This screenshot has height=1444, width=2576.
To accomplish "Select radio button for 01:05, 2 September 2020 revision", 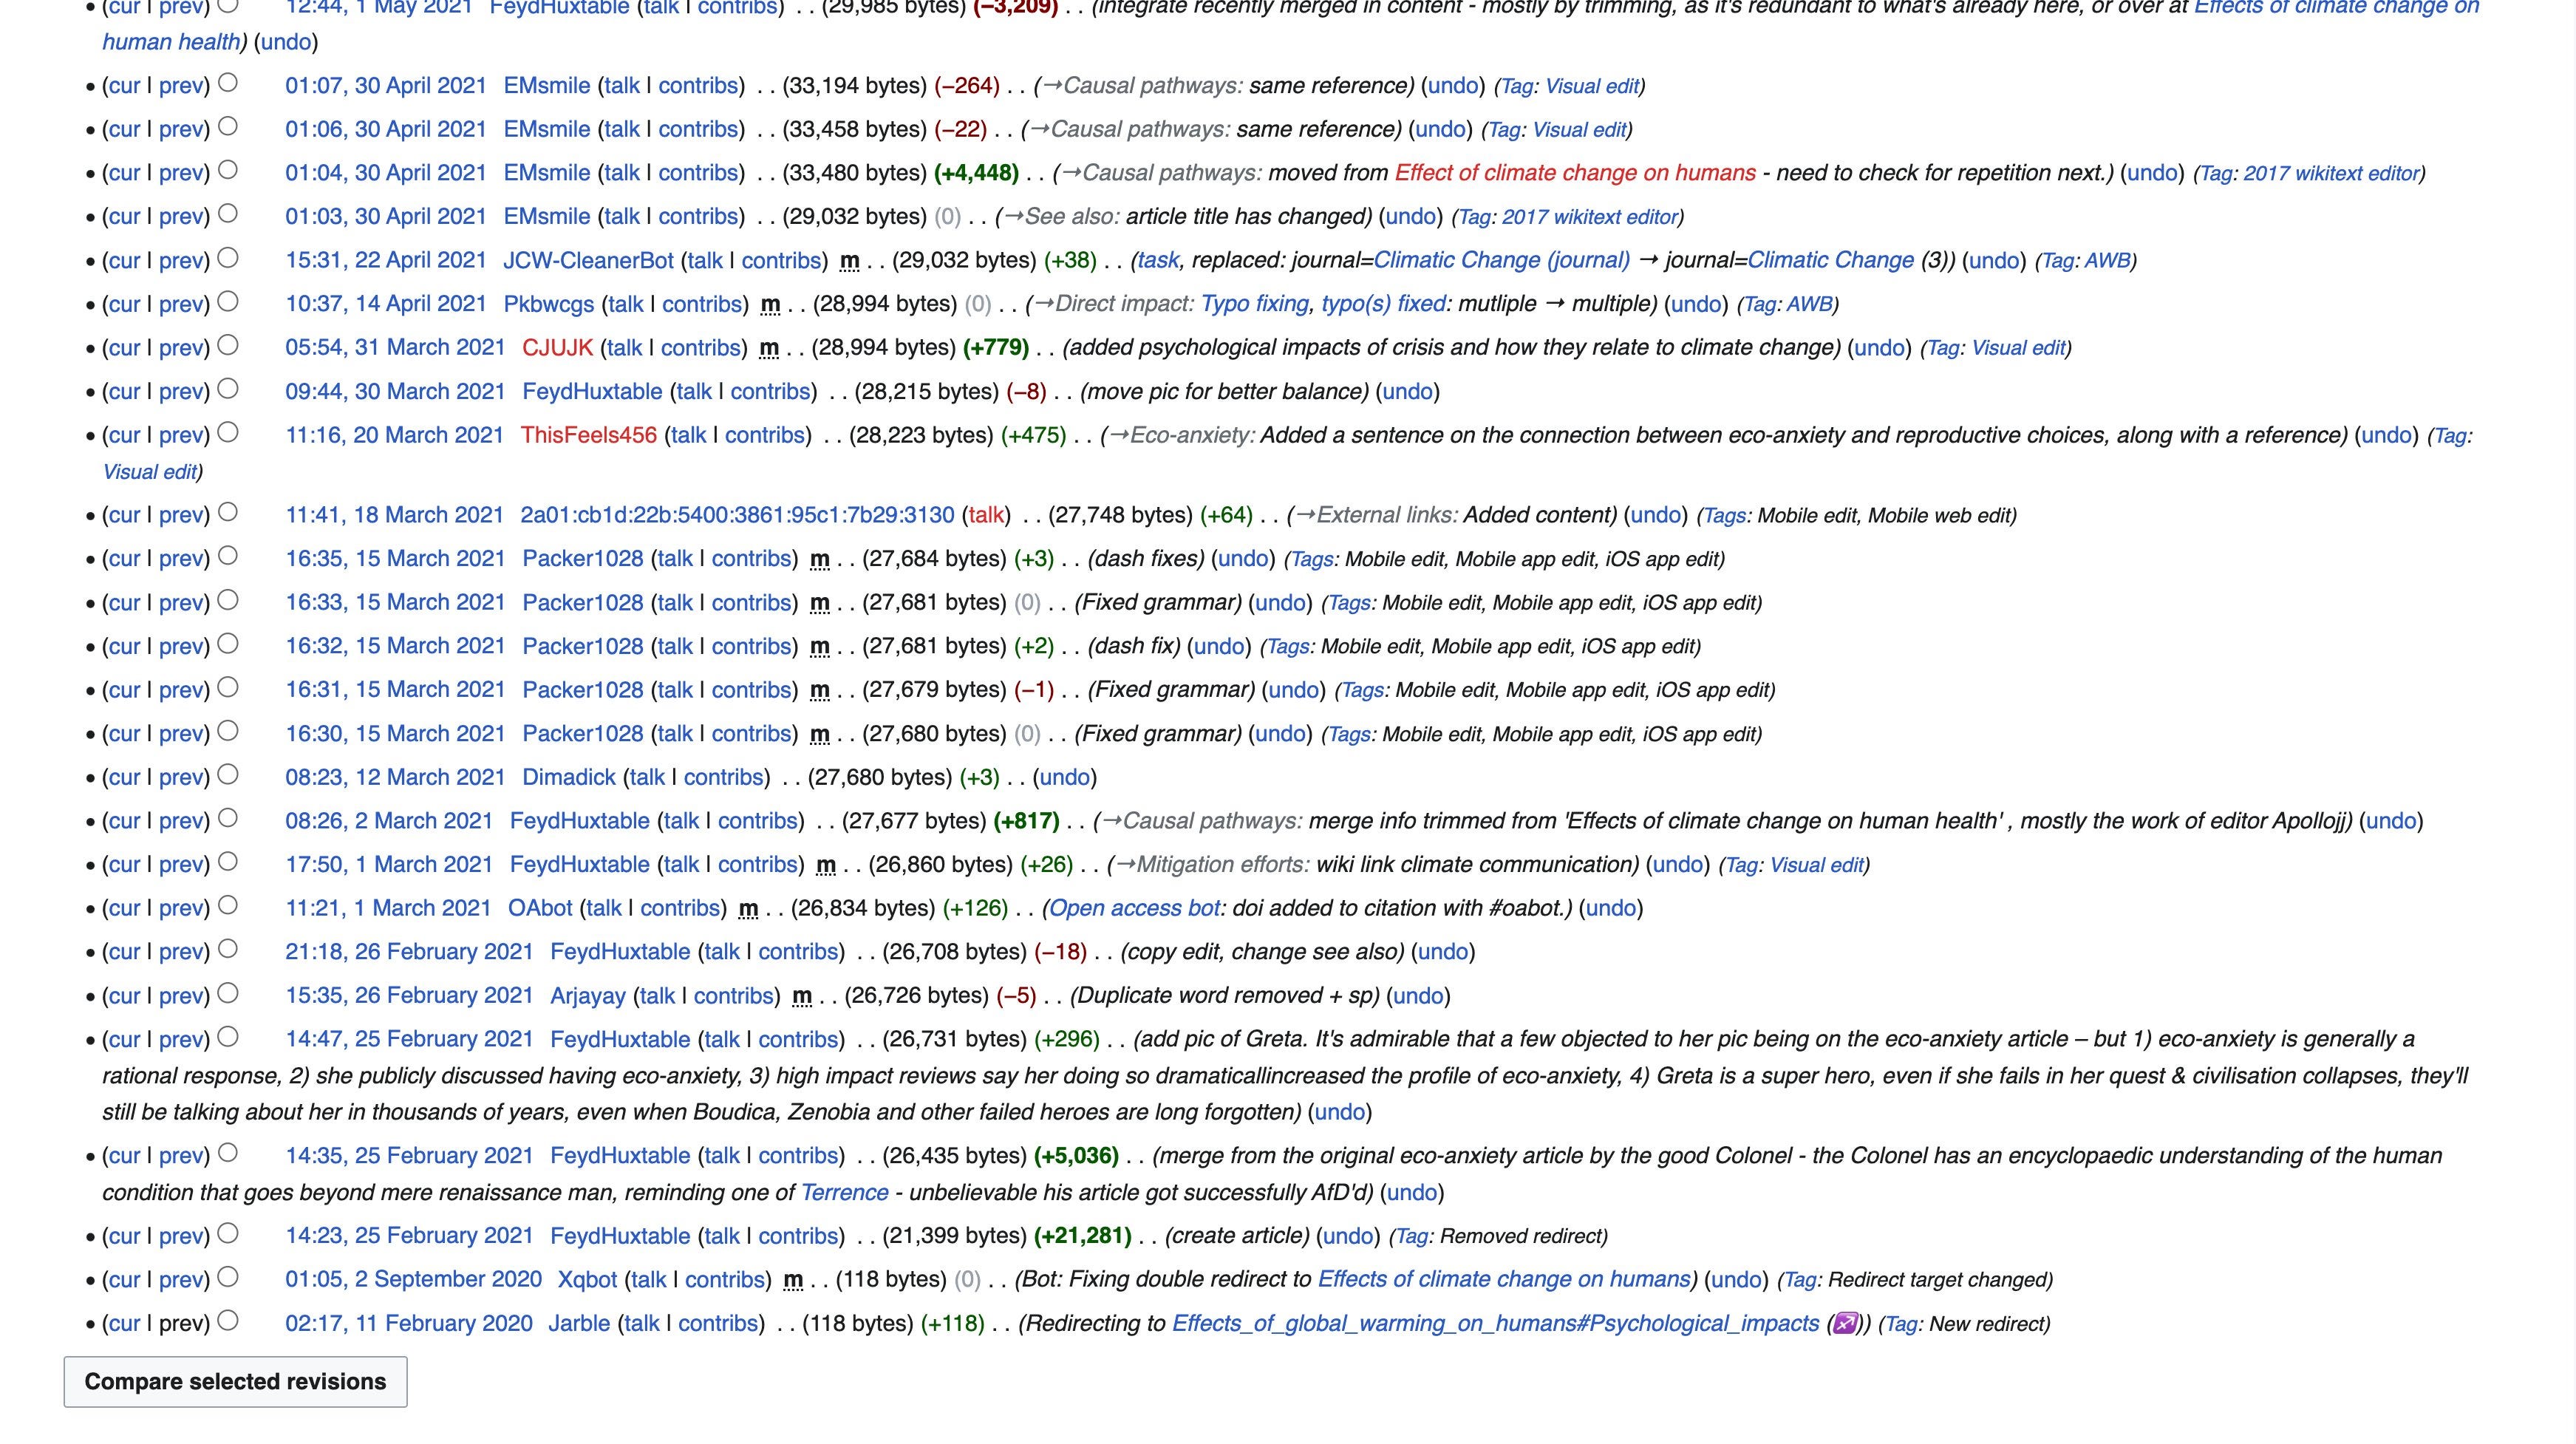I will tap(228, 1277).
